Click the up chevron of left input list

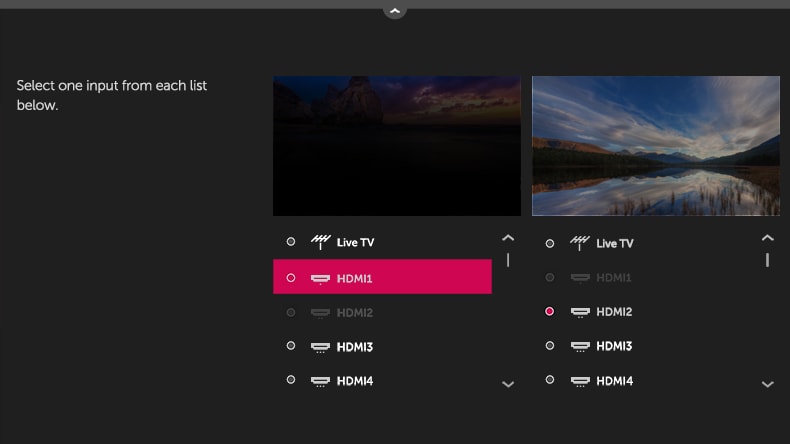(x=508, y=238)
